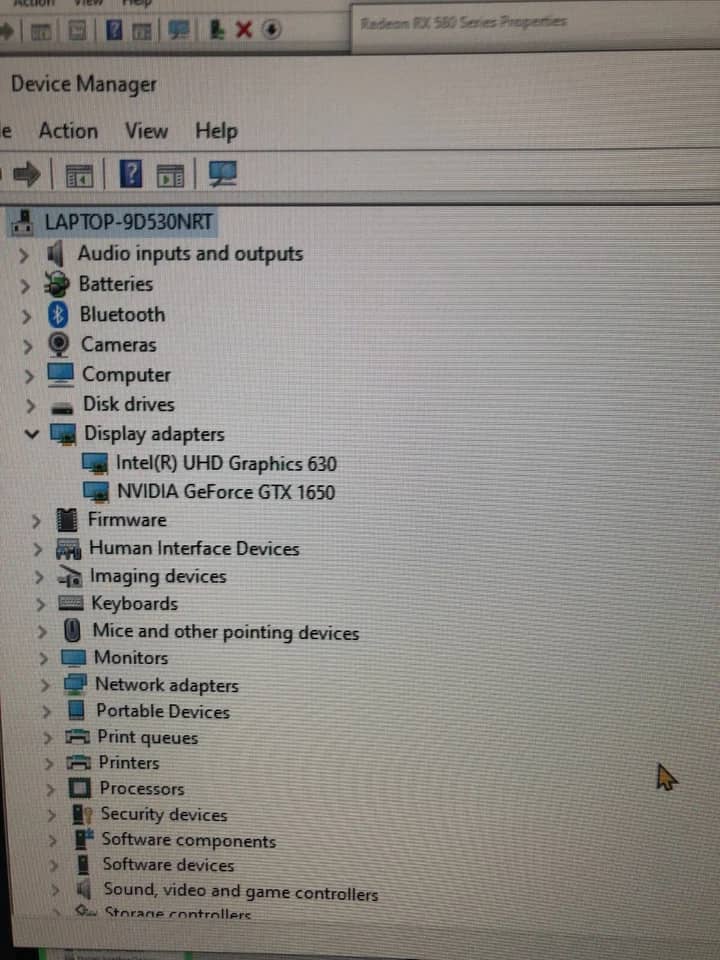This screenshot has width=720, height=960.
Task: Expand the Cameras node chevron
Action: pyautogui.click(x=28, y=347)
